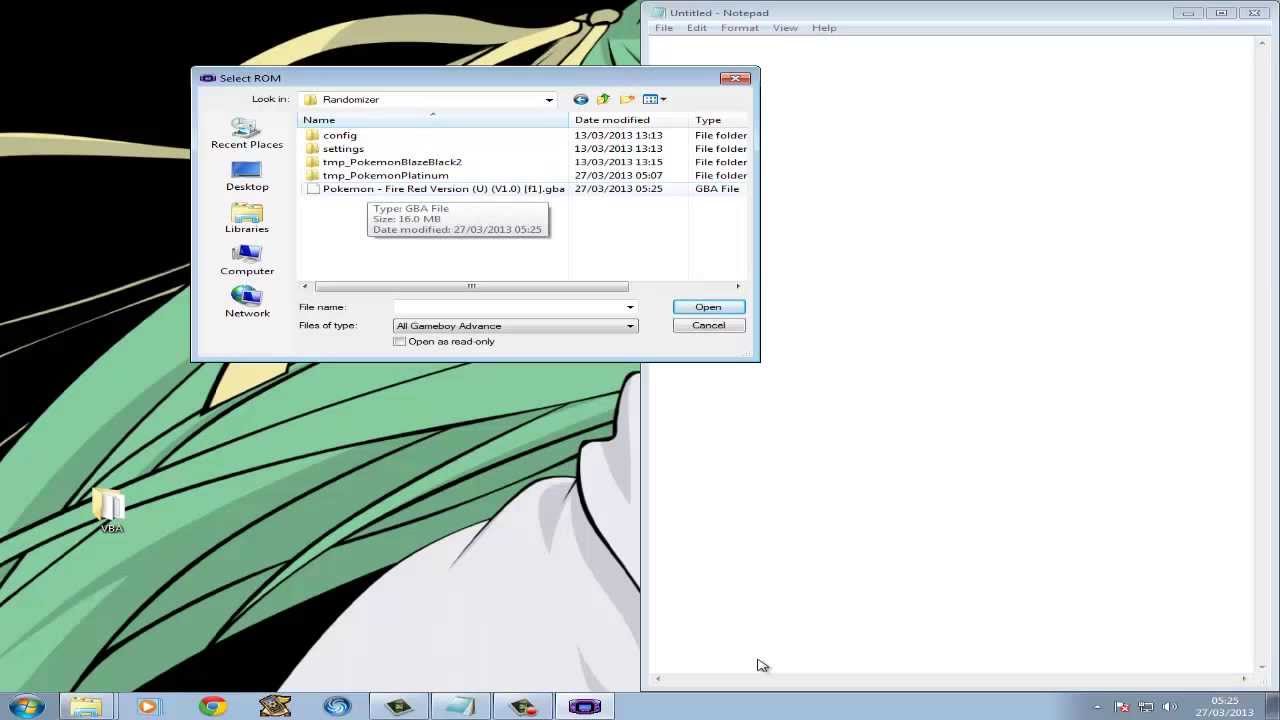Click in the File name input field
Viewport: 1280px width, 720px height.
pos(508,307)
